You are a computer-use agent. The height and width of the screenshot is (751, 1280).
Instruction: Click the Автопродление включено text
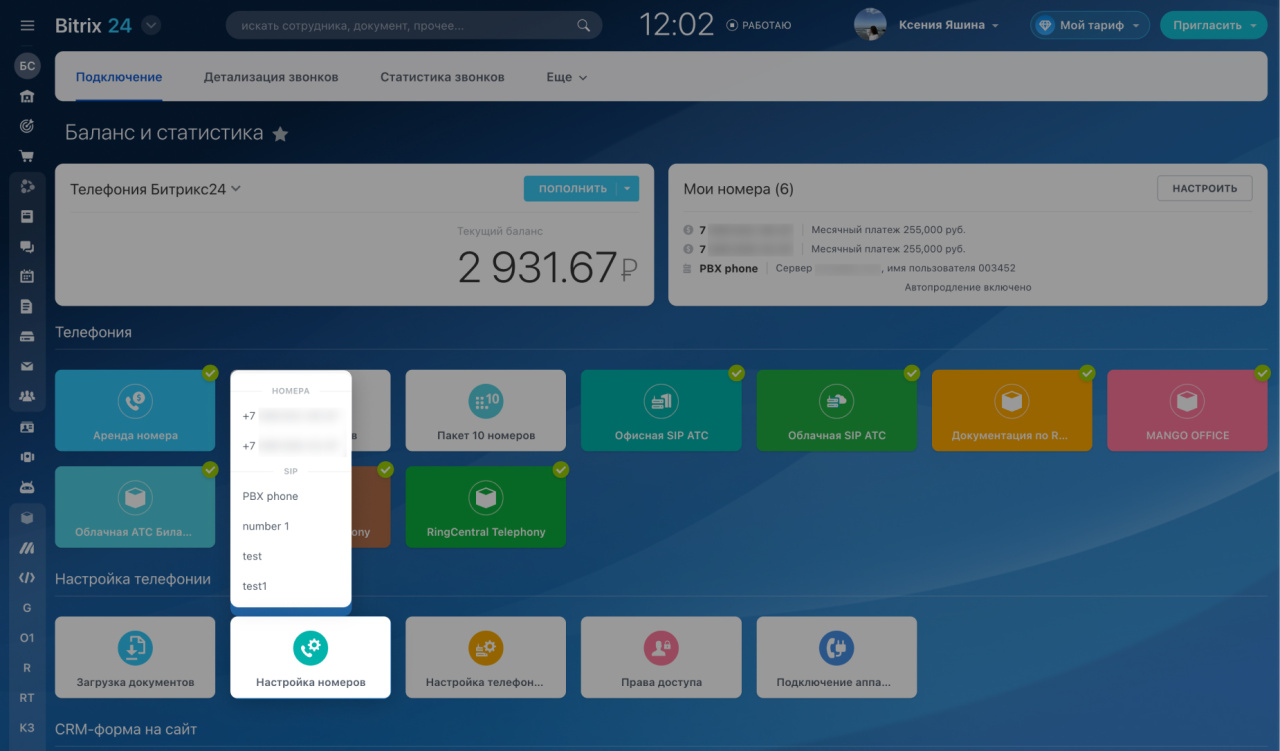(968, 287)
